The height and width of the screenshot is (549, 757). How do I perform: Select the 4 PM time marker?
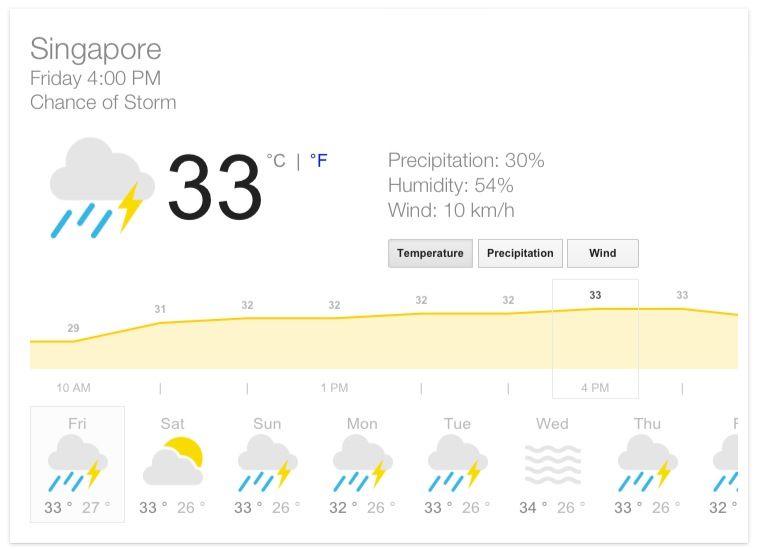click(595, 388)
